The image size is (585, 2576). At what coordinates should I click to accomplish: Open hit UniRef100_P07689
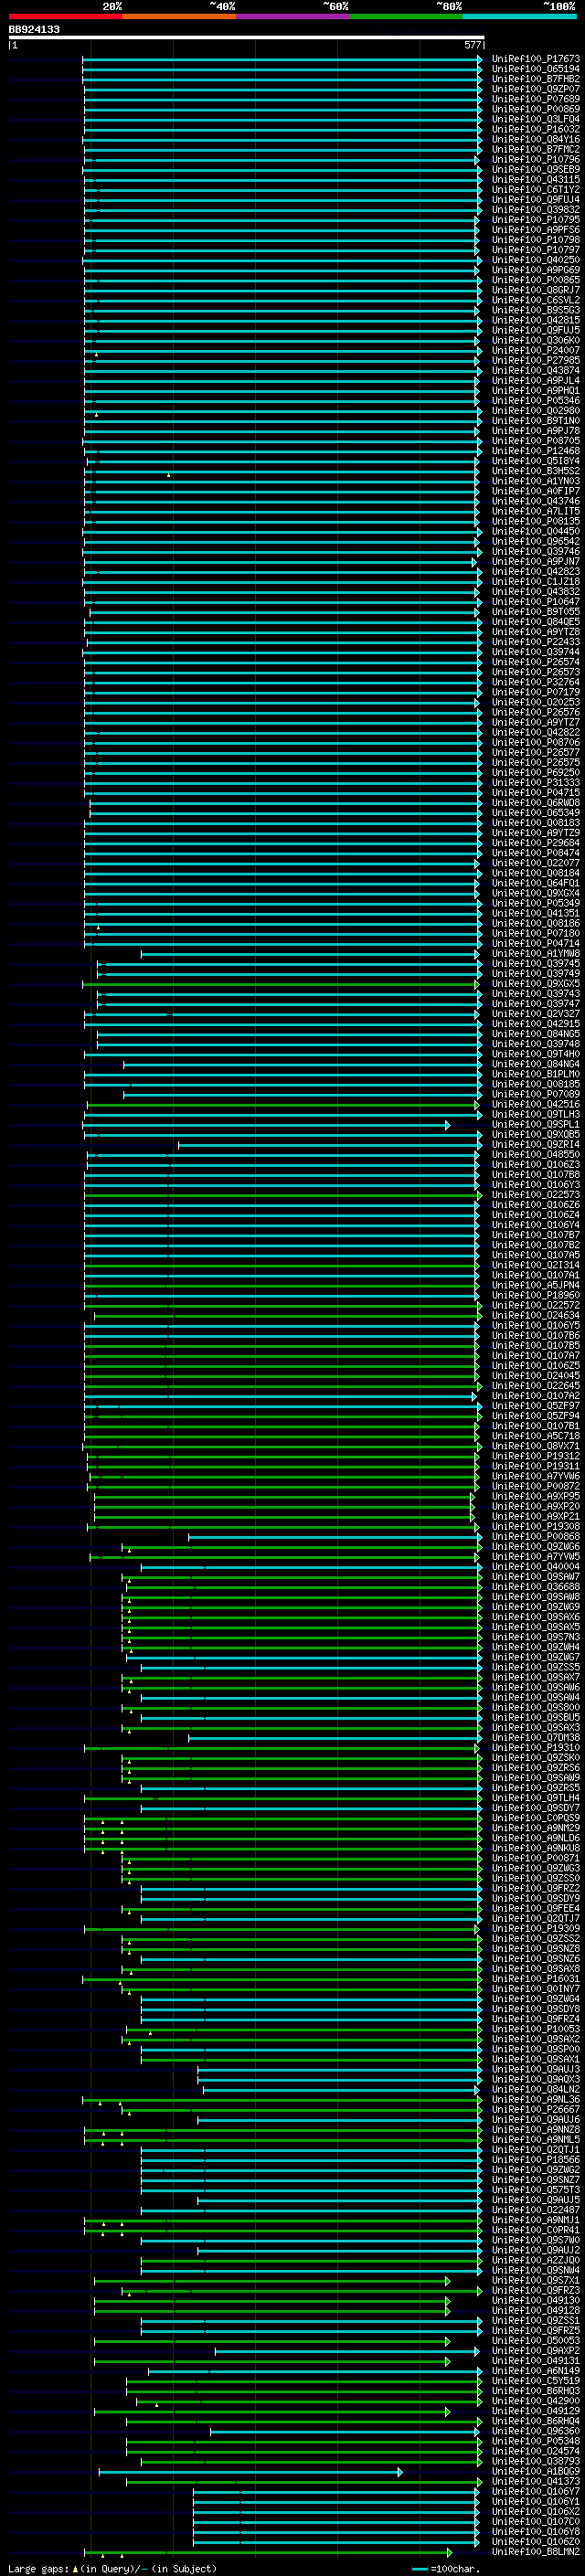pos(536,99)
